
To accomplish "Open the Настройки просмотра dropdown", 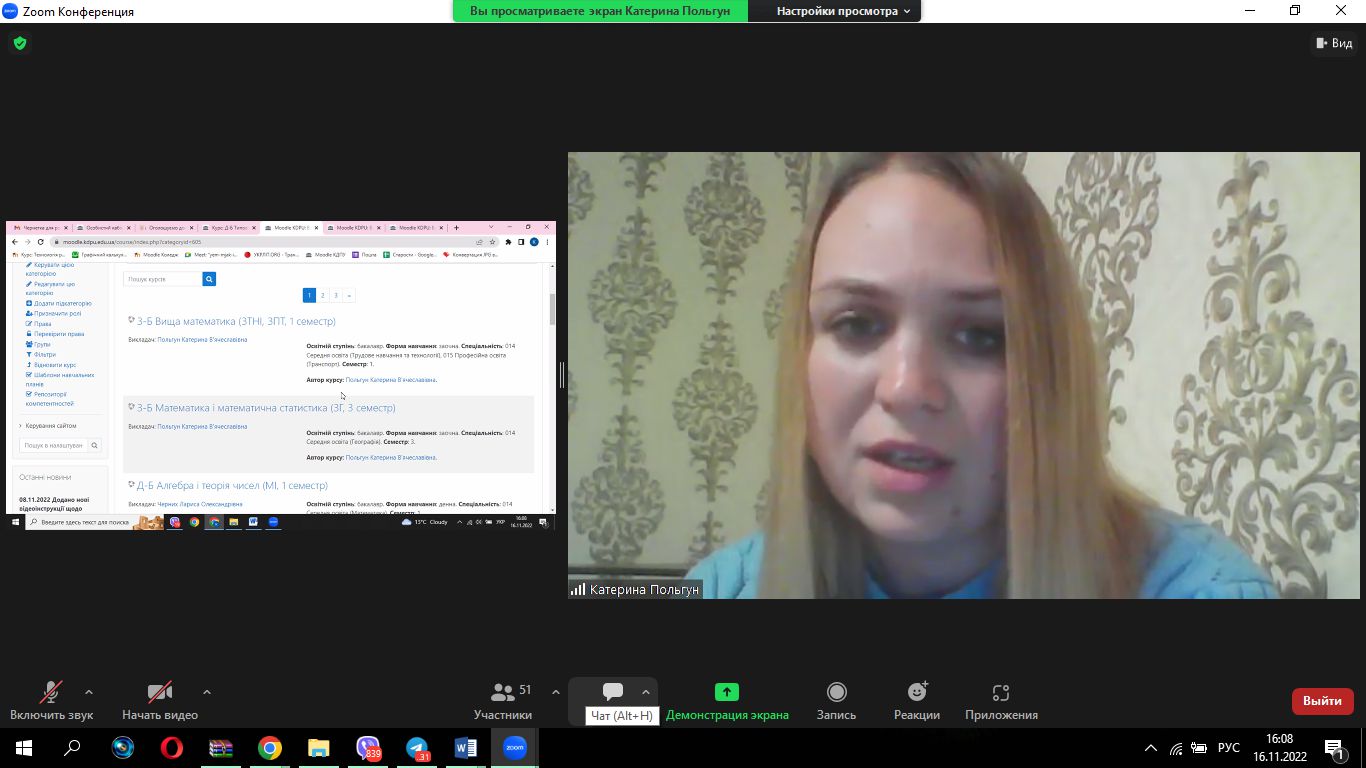I will pyautogui.click(x=843, y=11).
